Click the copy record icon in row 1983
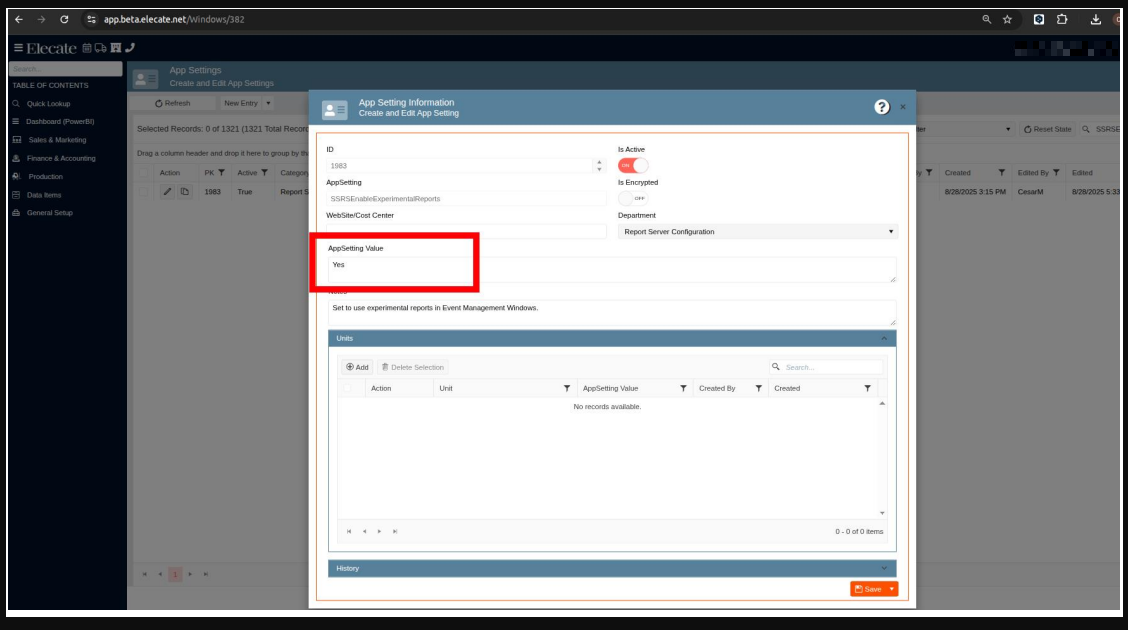 coord(184,192)
